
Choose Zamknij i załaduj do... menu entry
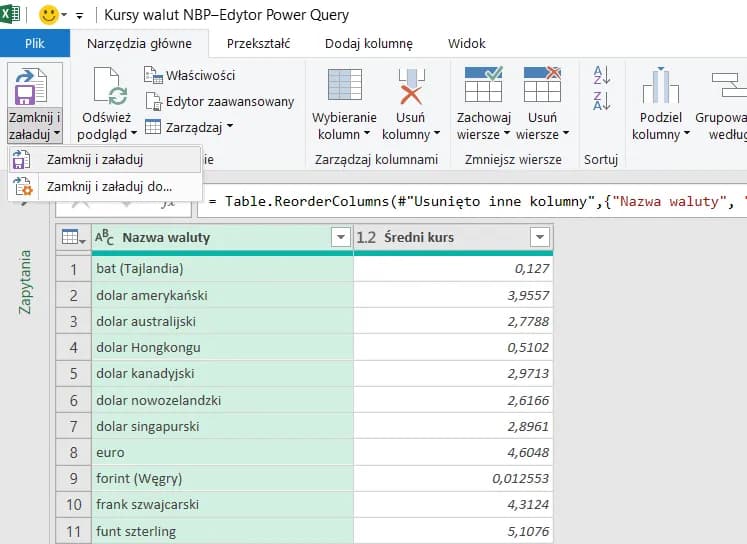pos(109,186)
